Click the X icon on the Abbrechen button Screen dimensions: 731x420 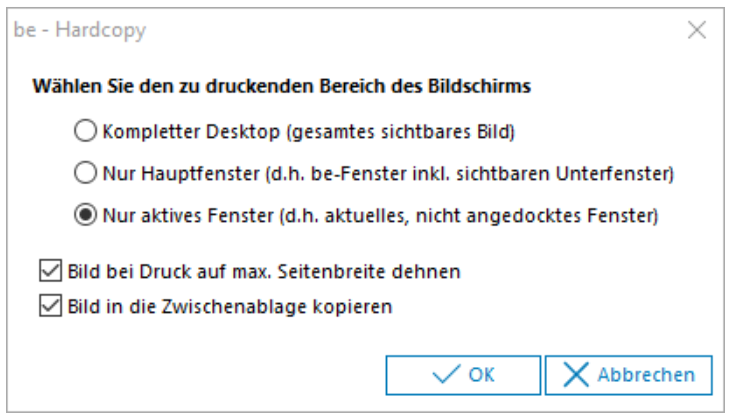(x=575, y=375)
